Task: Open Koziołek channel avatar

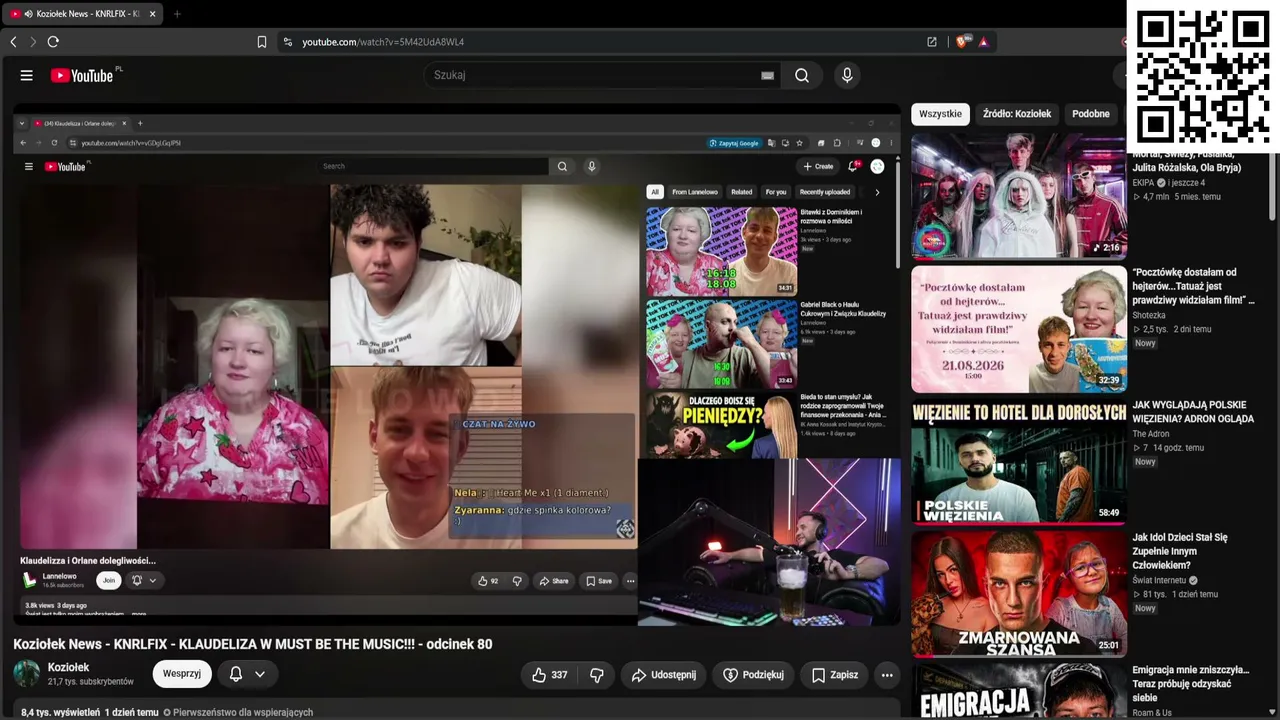Action: point(27,674)
